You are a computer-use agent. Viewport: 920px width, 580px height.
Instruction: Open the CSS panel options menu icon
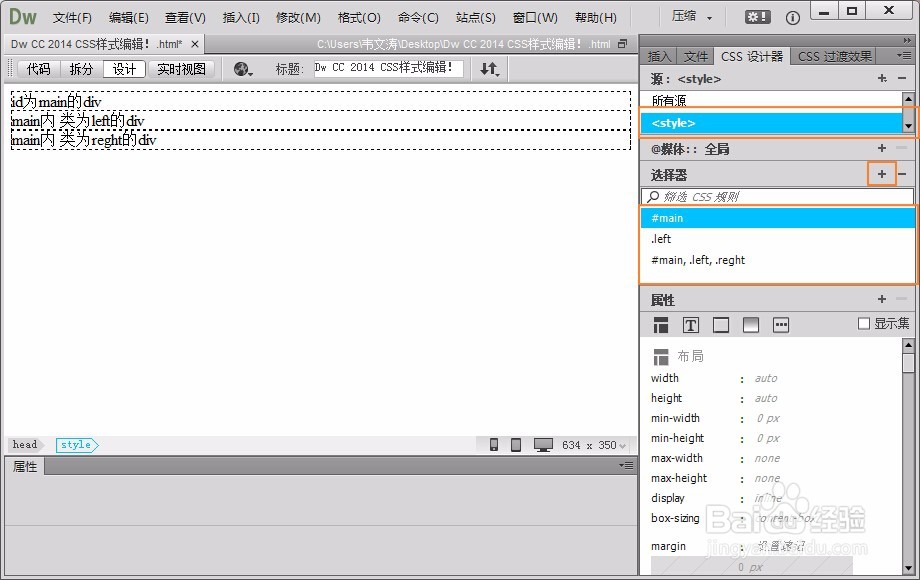(x=904, y=56)
